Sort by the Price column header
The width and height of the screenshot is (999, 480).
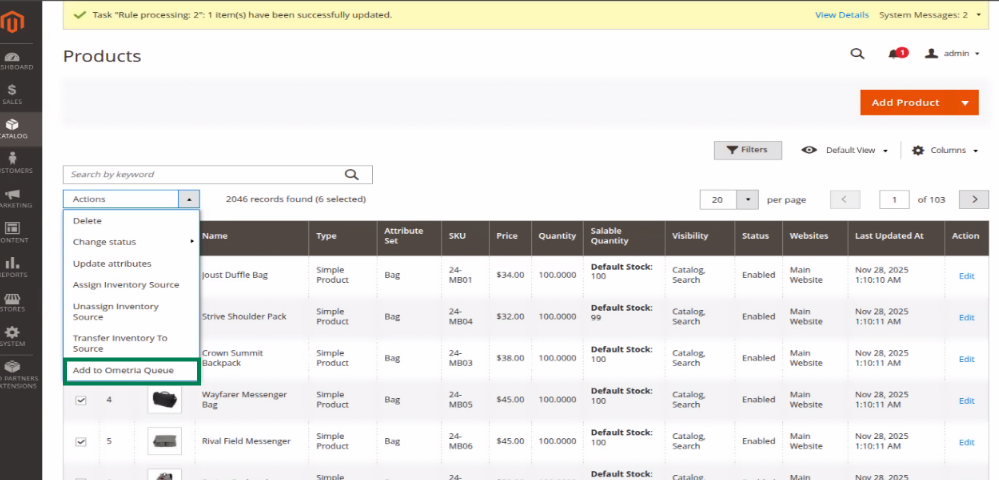tap(510, 236)
